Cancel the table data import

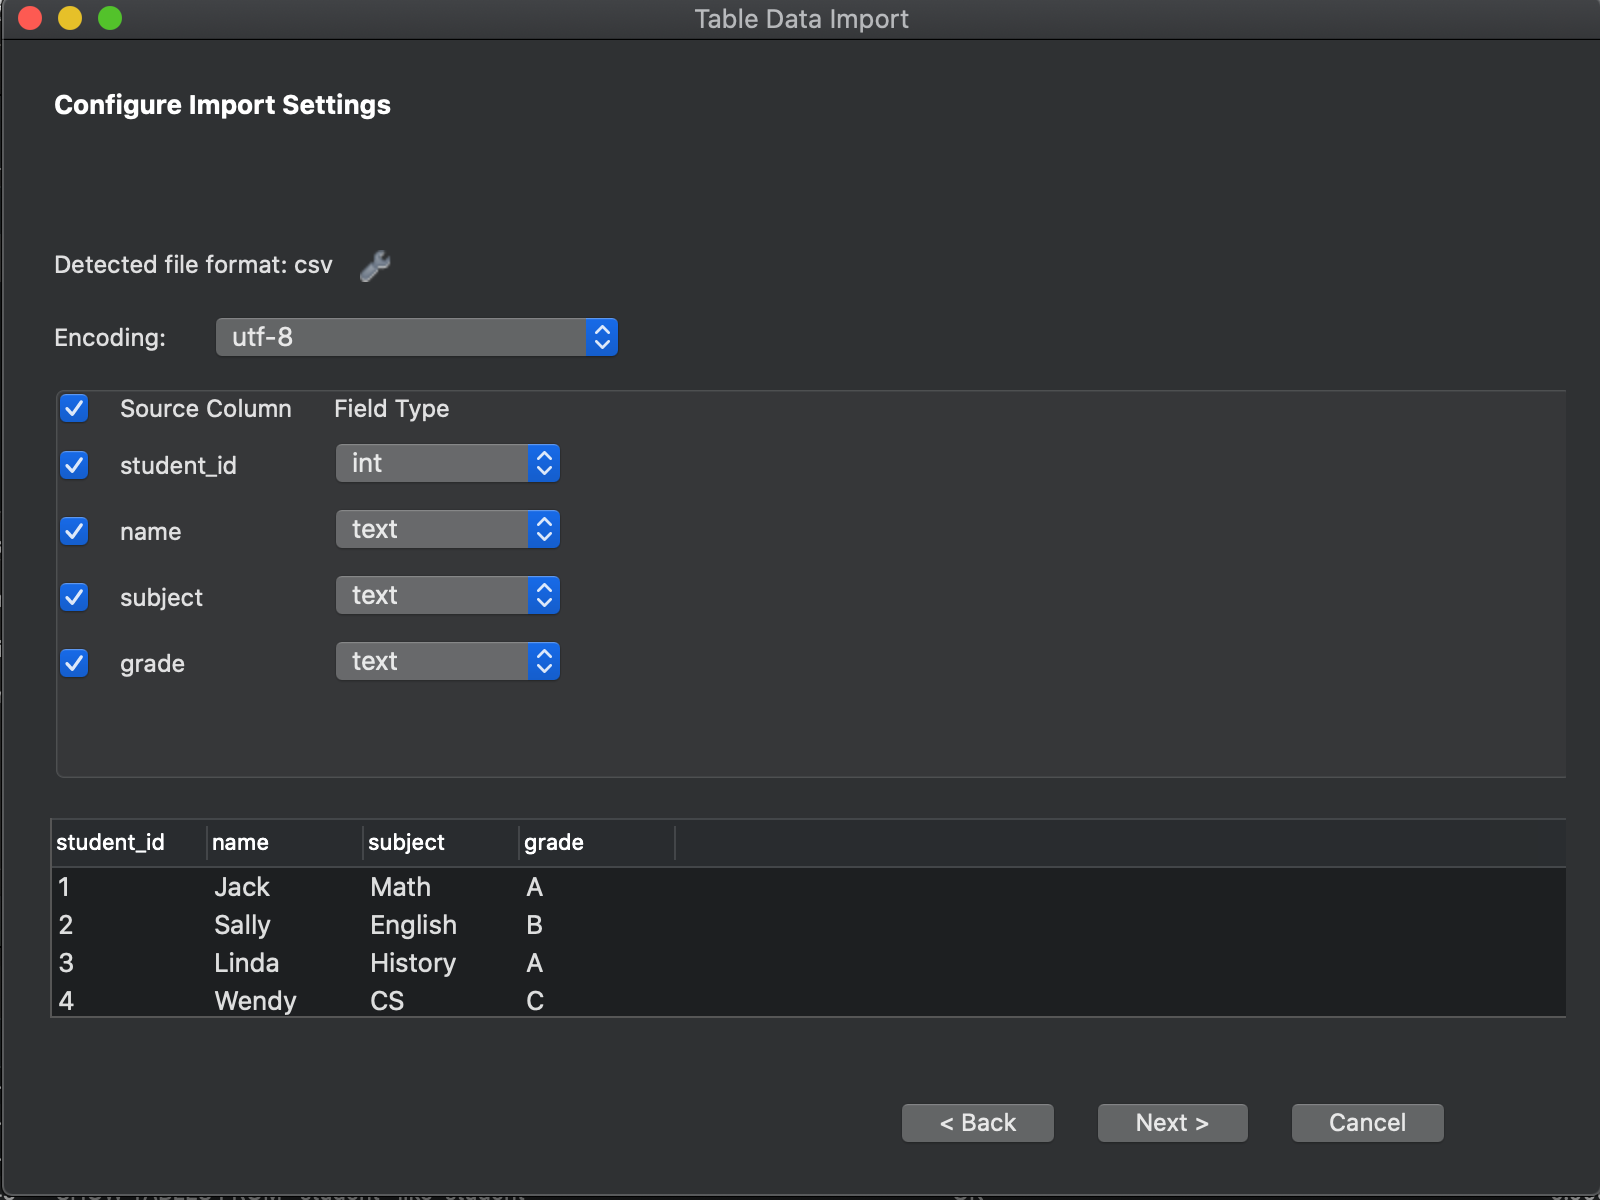coord(1367,1123)
